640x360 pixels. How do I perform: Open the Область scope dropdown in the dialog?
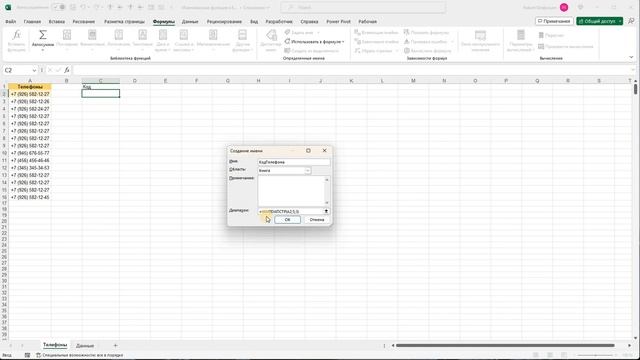pos(307,171)
